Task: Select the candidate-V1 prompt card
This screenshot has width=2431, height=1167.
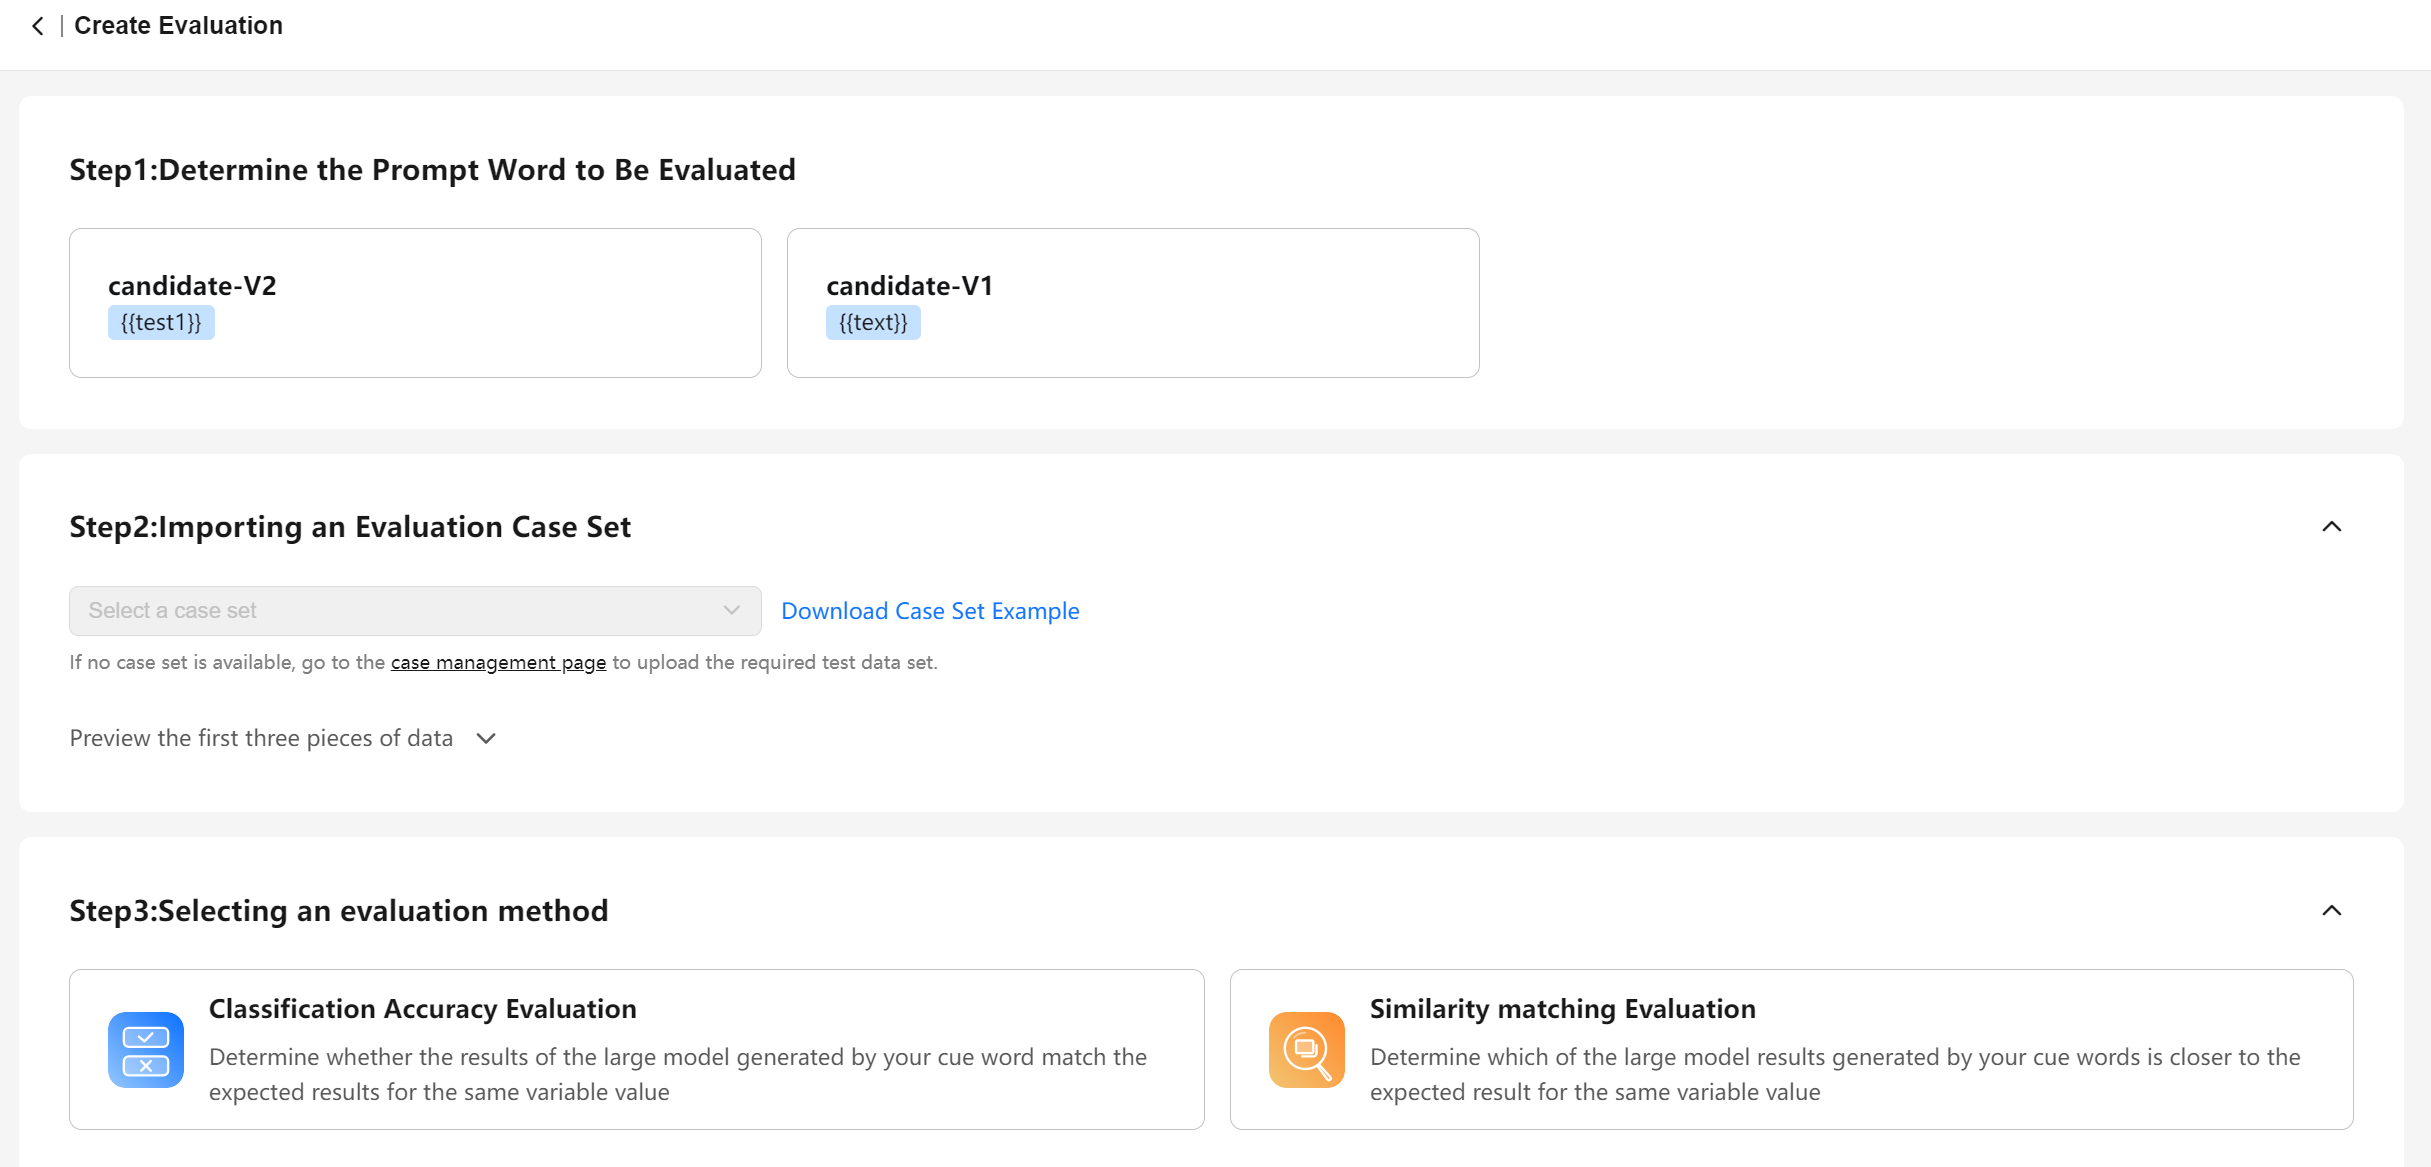Action: click(x=1133, y=303)
